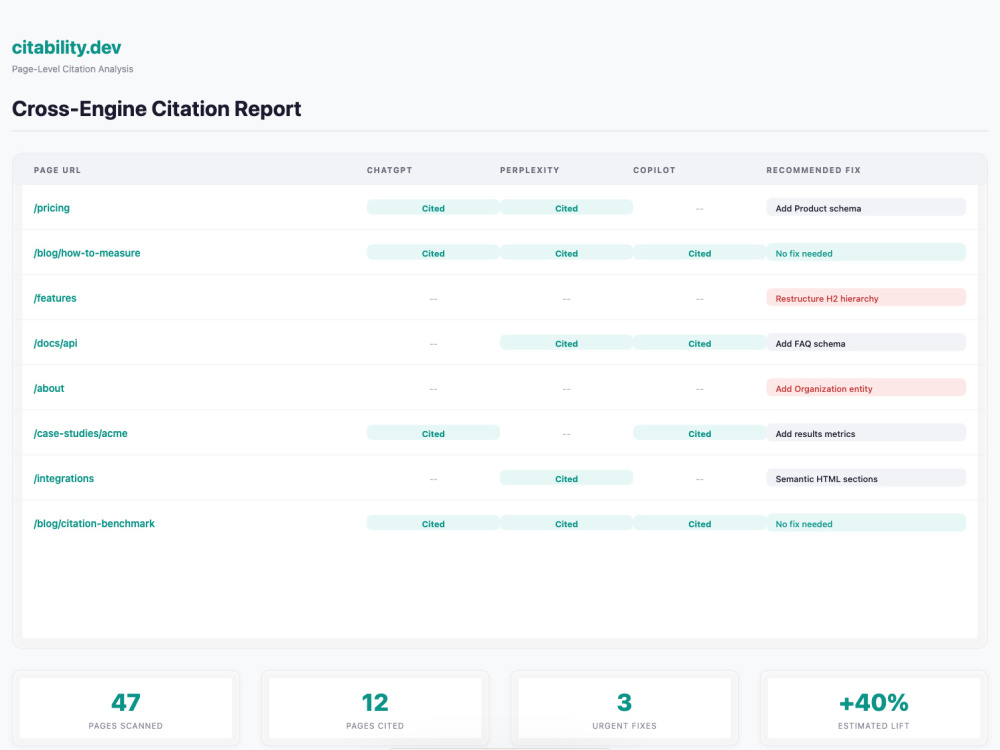The image size is (1000, 750).
Task: Click ChatGPT Cited badge in /blog/citation-benchmark row
Action: click(433, 524)
